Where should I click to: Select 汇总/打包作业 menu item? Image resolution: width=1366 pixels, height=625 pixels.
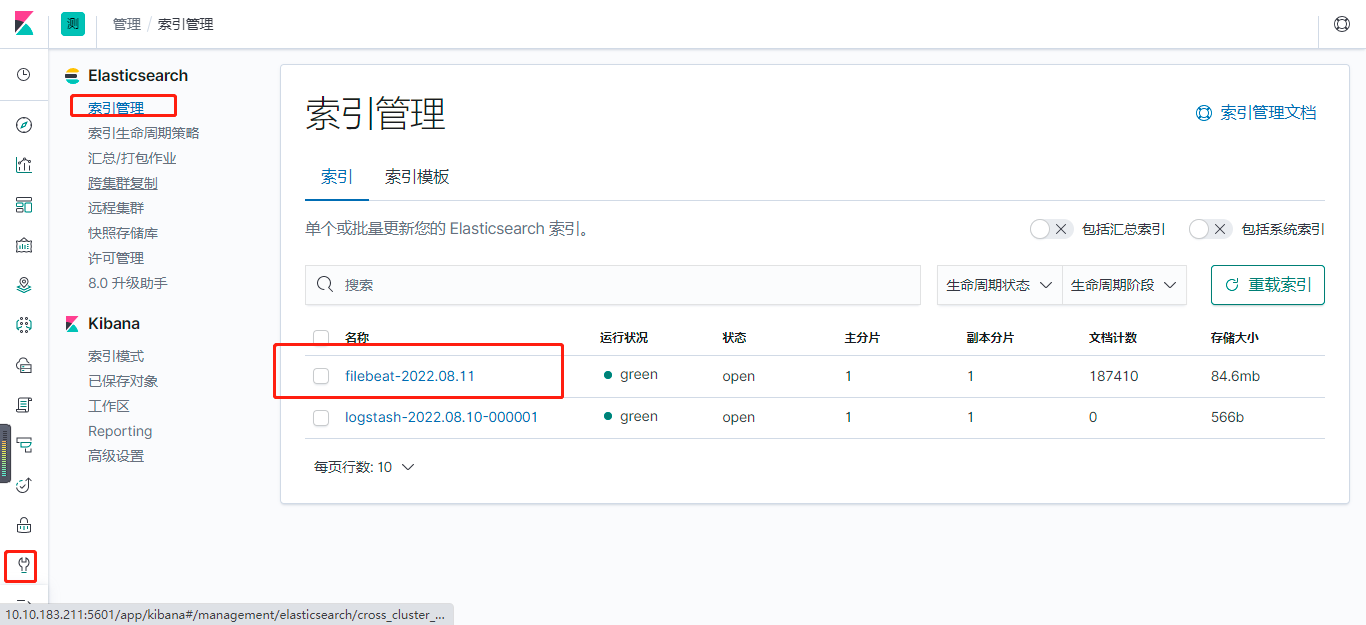pos(132,158)
